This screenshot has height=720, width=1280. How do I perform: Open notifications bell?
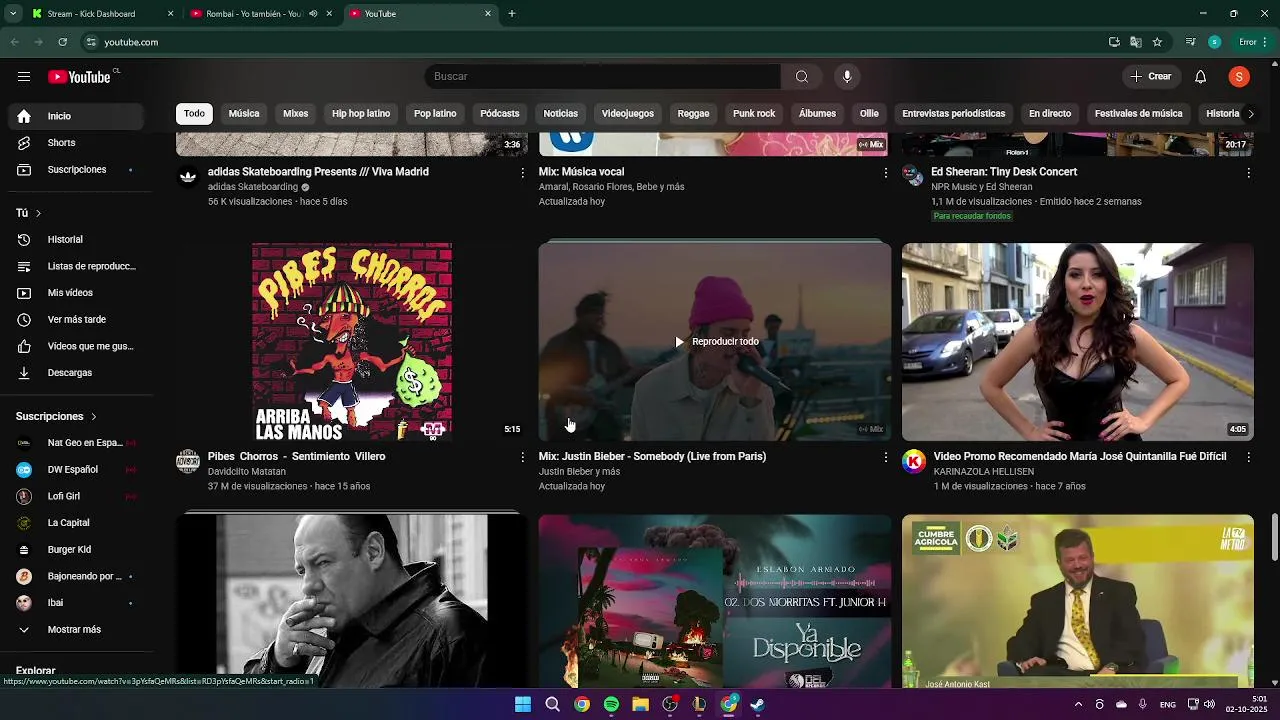point(1200,77)
